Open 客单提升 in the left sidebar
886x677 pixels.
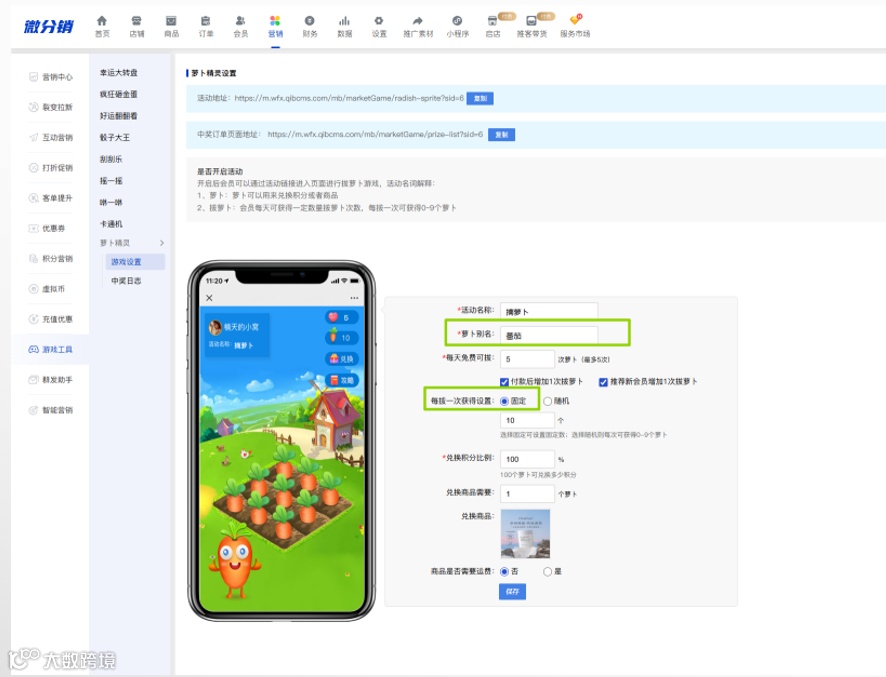click(x=51, y=198)
